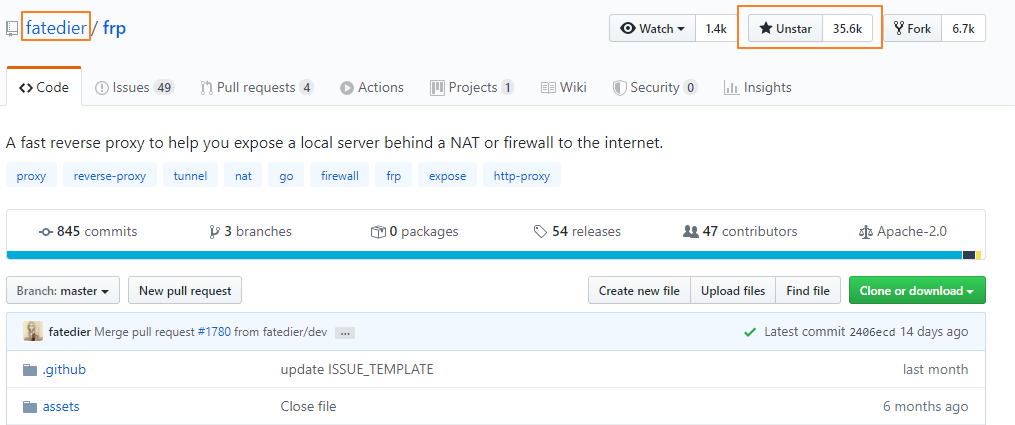Open the Branch: master selector
Image resolution: width=1015 pixels, height=425 pixels.
coord(63,291)
